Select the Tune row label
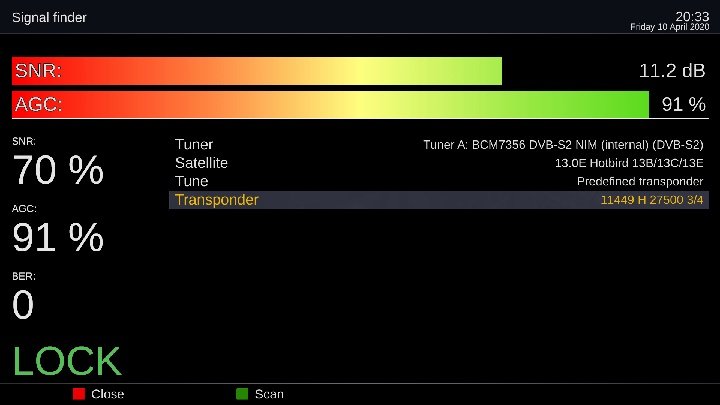The height and width of the screenshot is (405, 720). pyautogui.click(x=191, y=181)
